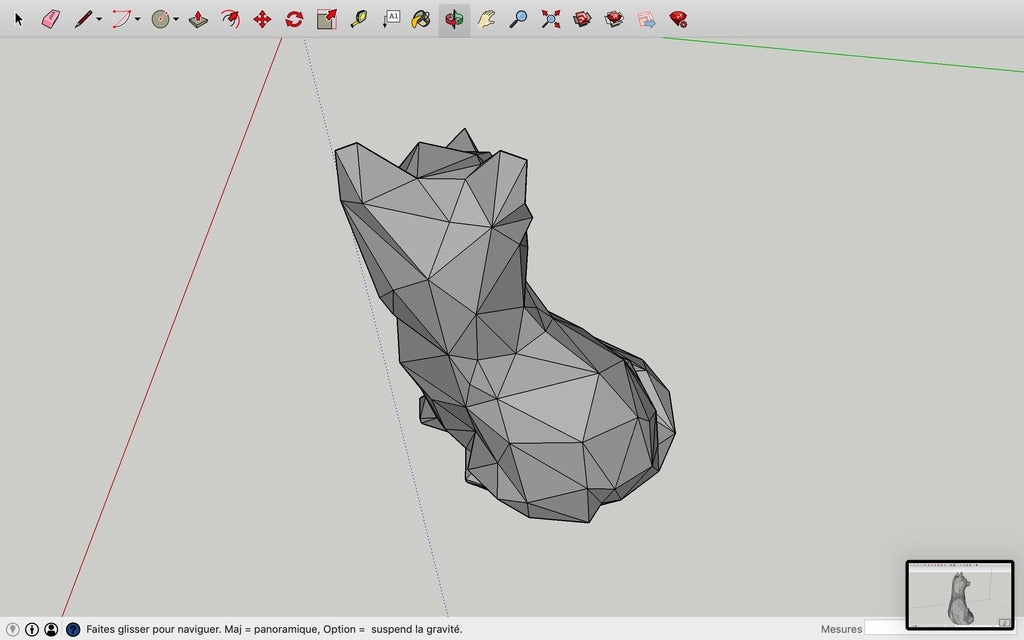This screenshot has width=1024, height=640.
Task: Open the Extension Warehouse ruby icon
Action: click(679, 18)
